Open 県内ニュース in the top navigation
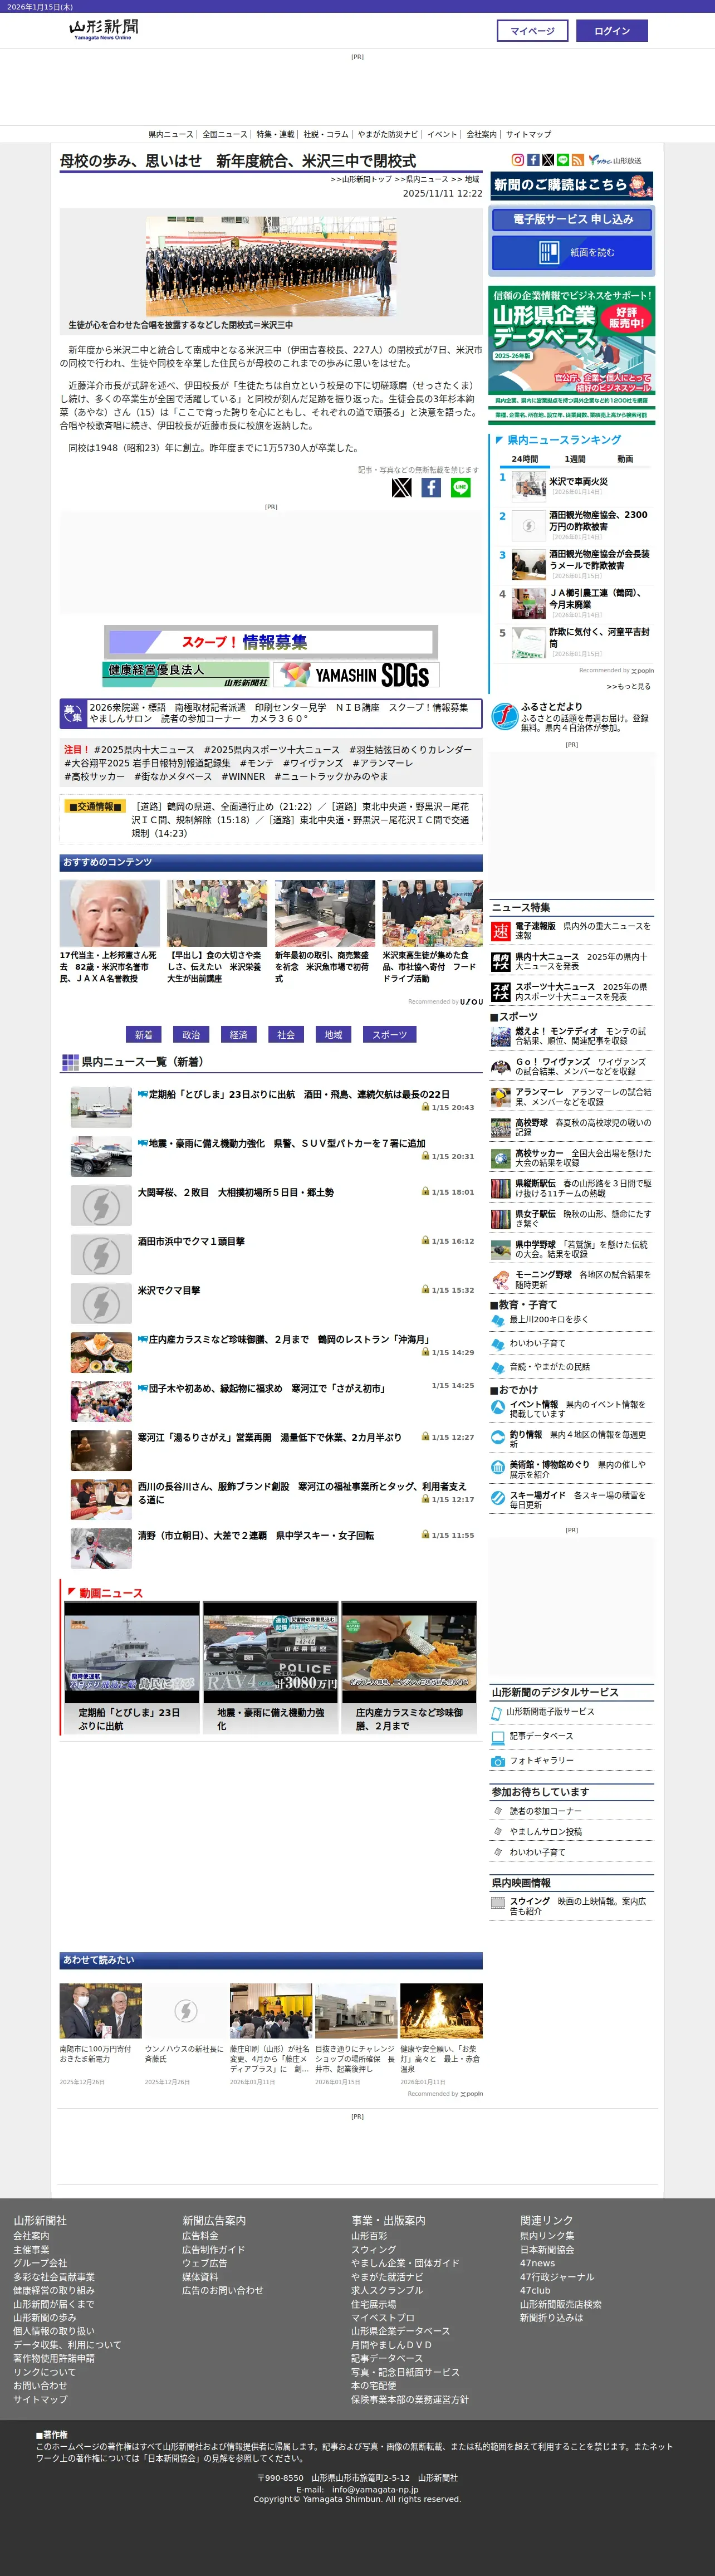 (171, 134)
